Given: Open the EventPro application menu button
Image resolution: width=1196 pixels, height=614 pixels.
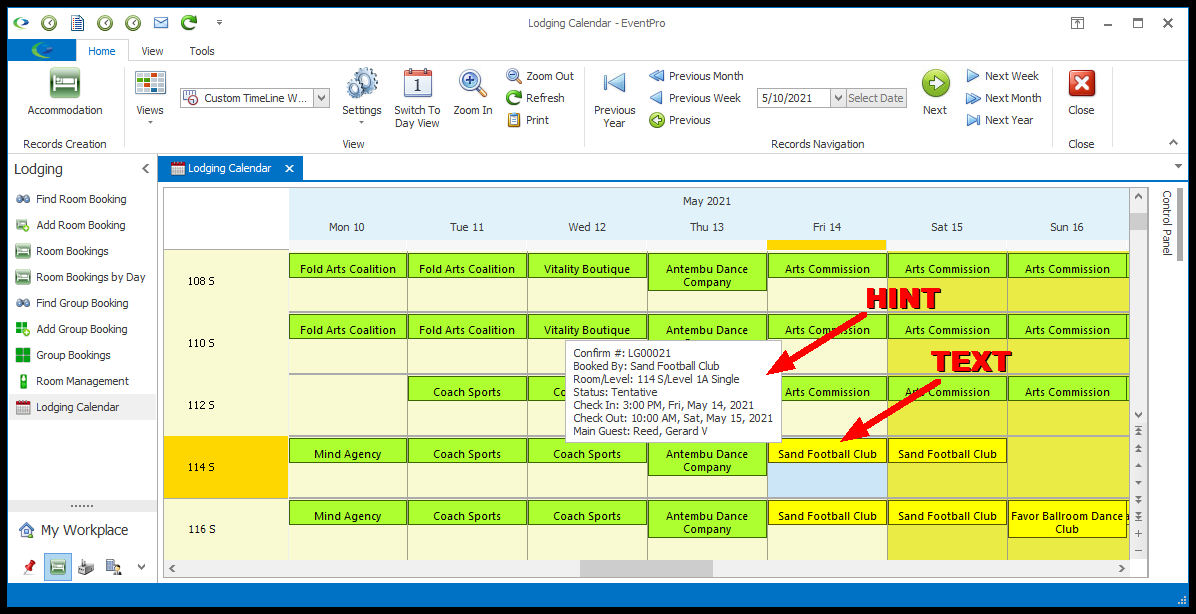Looking at the screenshot, I should point(42,50).
